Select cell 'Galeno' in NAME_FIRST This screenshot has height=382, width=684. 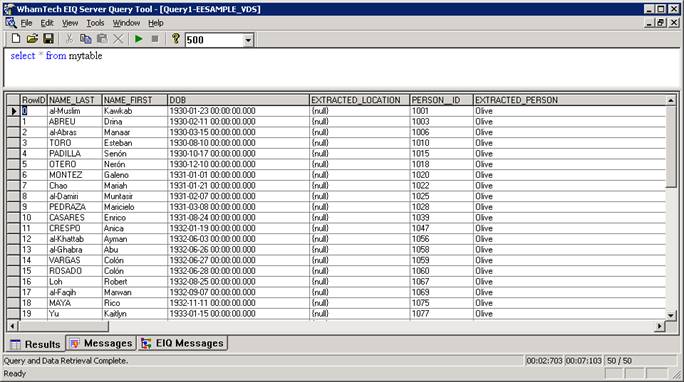click(x=134, y=175)
